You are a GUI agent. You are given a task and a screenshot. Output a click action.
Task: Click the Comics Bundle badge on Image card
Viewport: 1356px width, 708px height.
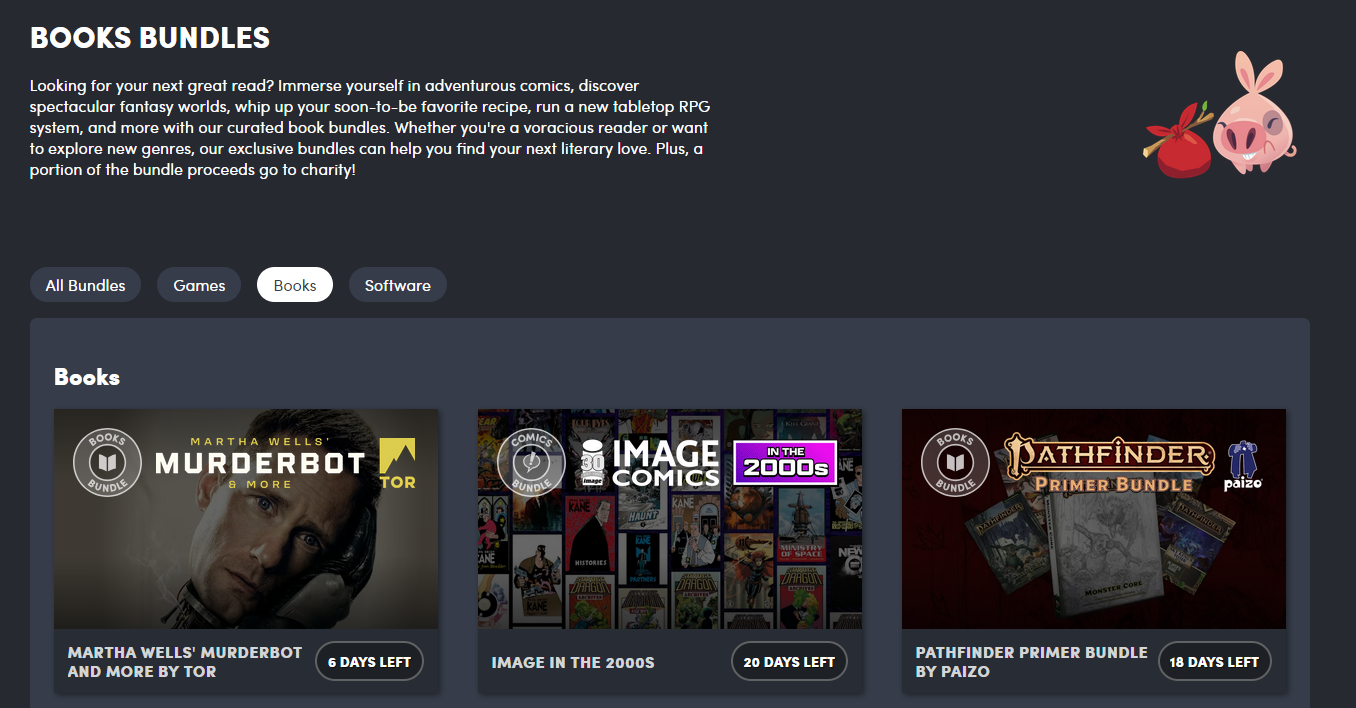click(531, 463)
